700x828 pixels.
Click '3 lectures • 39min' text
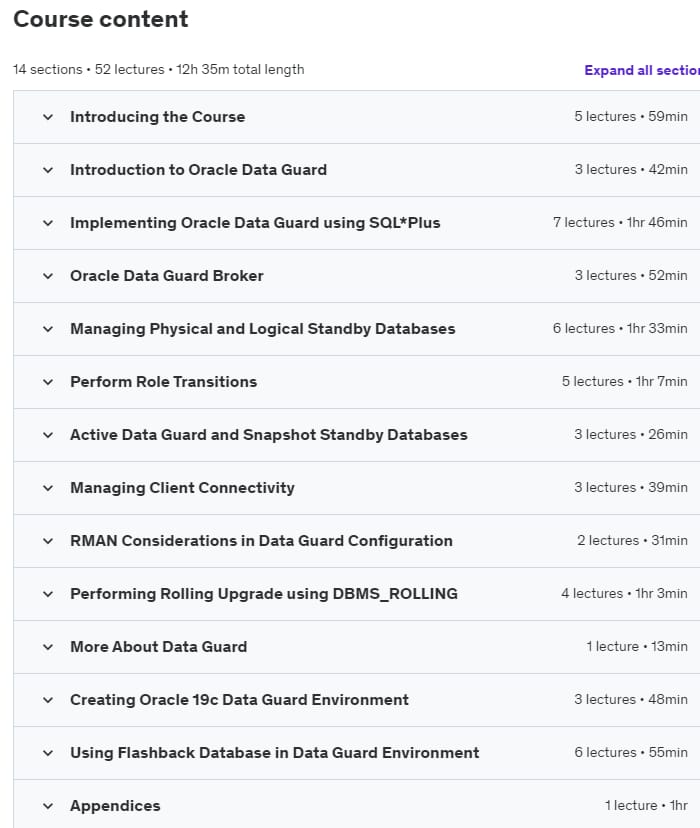coord(631,487)
